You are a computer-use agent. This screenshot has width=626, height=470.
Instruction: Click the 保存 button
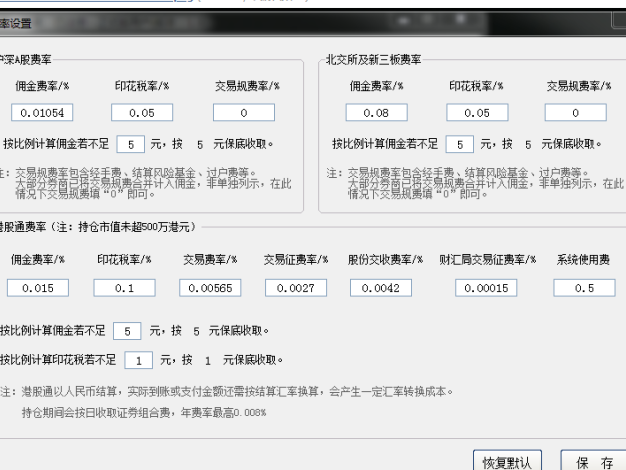(594, 462)
